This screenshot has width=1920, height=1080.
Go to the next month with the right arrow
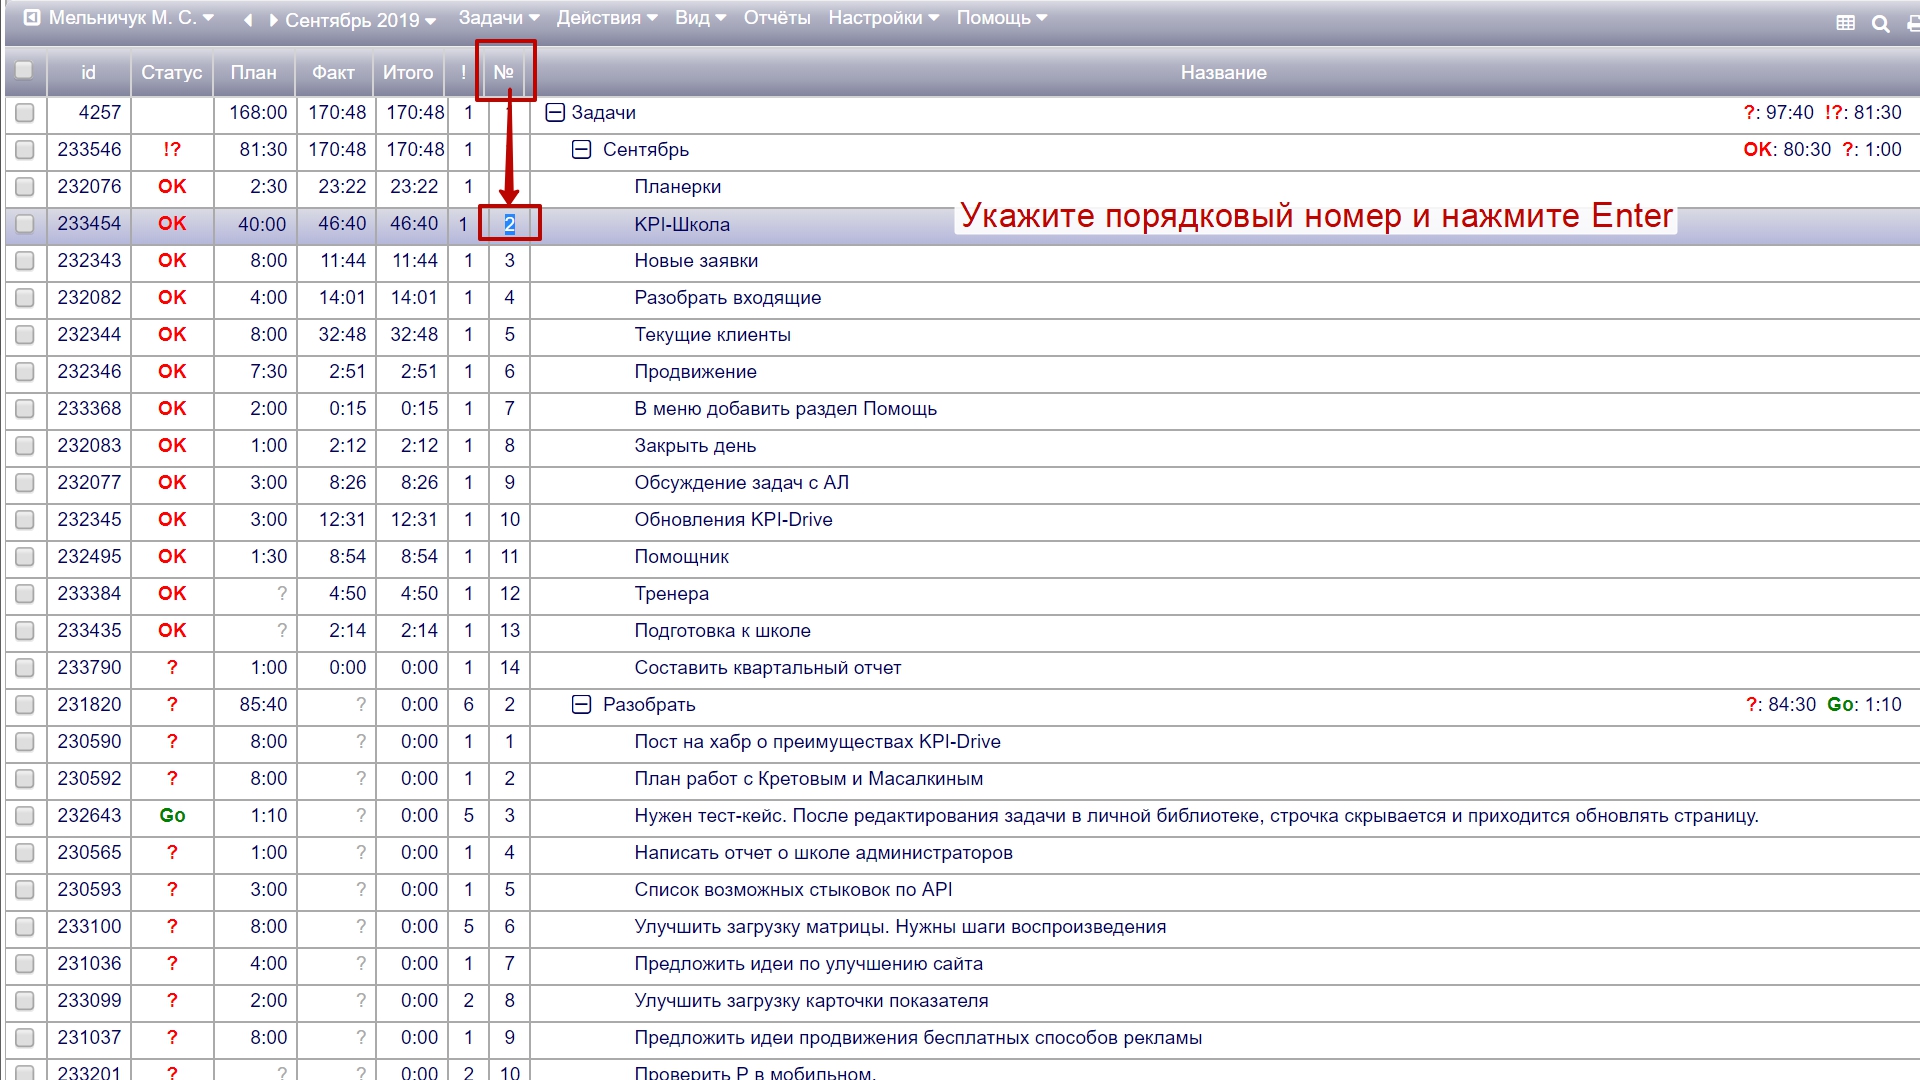272,20
